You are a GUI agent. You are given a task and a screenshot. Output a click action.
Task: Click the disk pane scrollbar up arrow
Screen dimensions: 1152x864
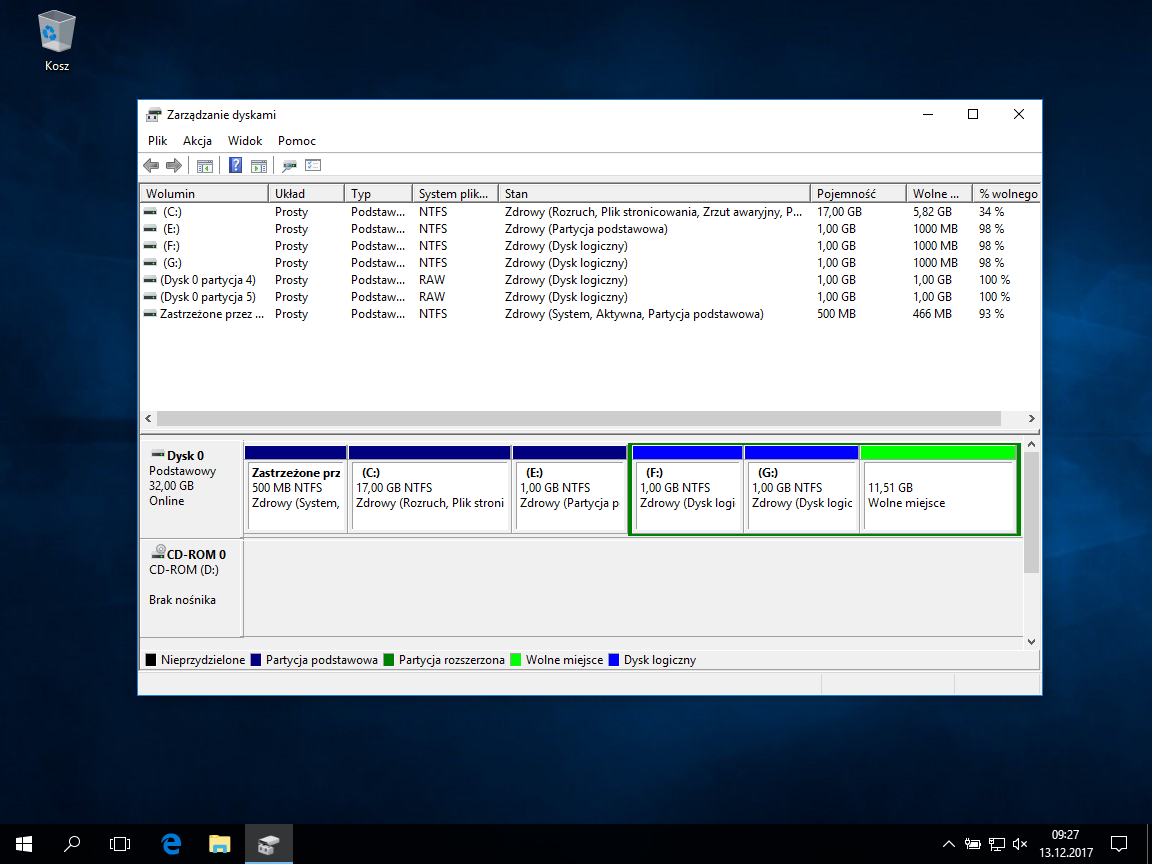point(1032,444)
